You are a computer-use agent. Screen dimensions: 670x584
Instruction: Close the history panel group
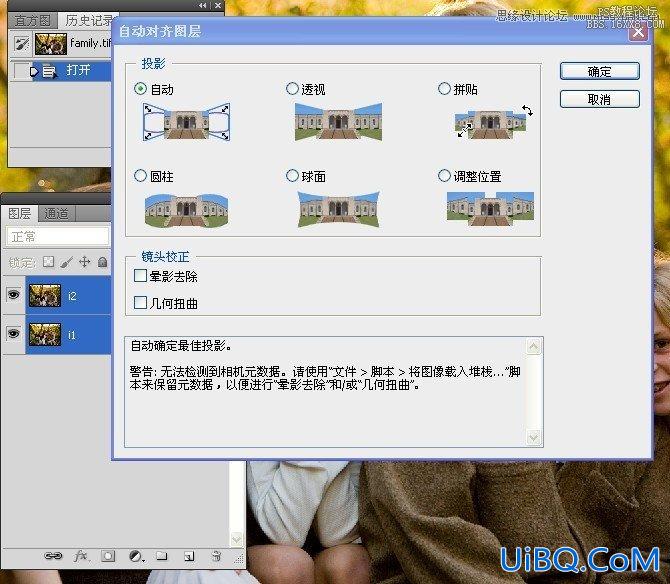(218, 5)
